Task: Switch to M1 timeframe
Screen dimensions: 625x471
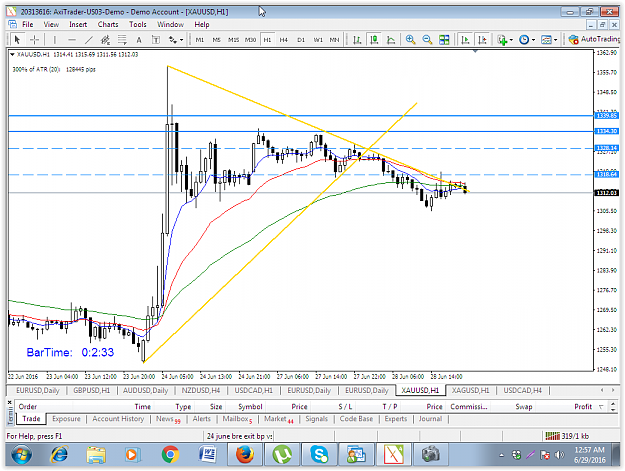Action: [199, 39]
